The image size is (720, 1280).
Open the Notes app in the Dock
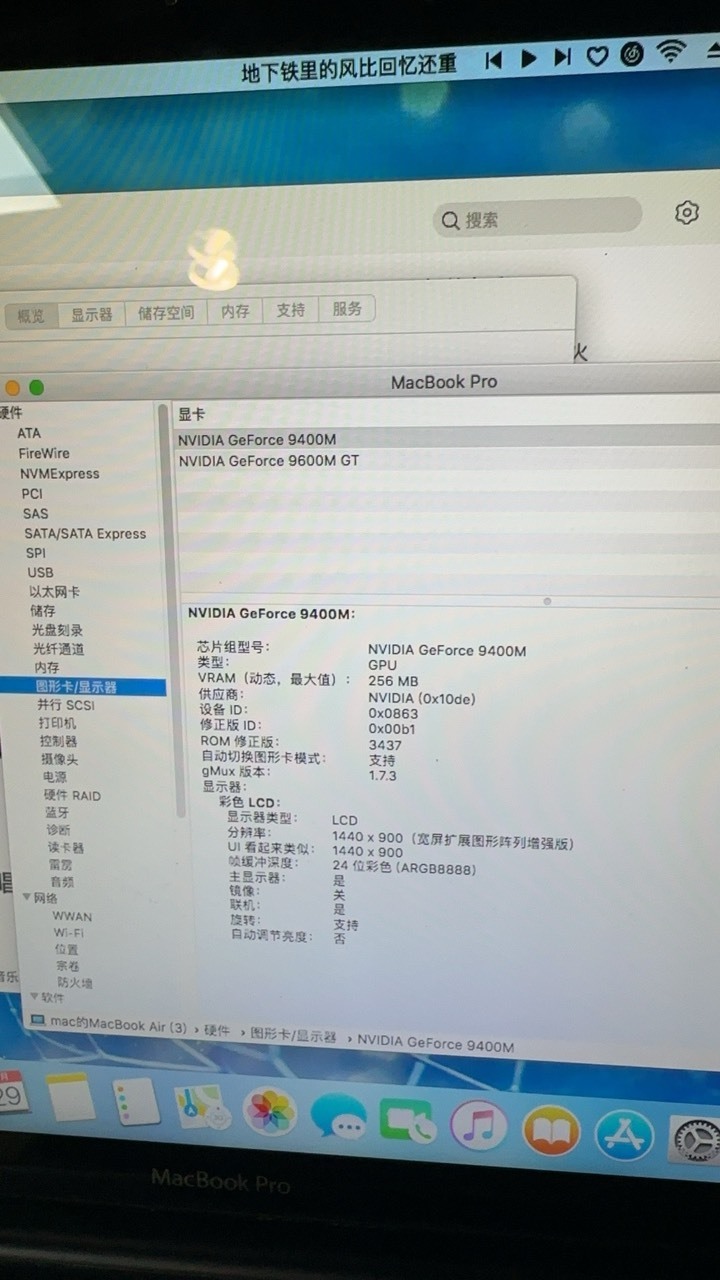click(70, 1097)
